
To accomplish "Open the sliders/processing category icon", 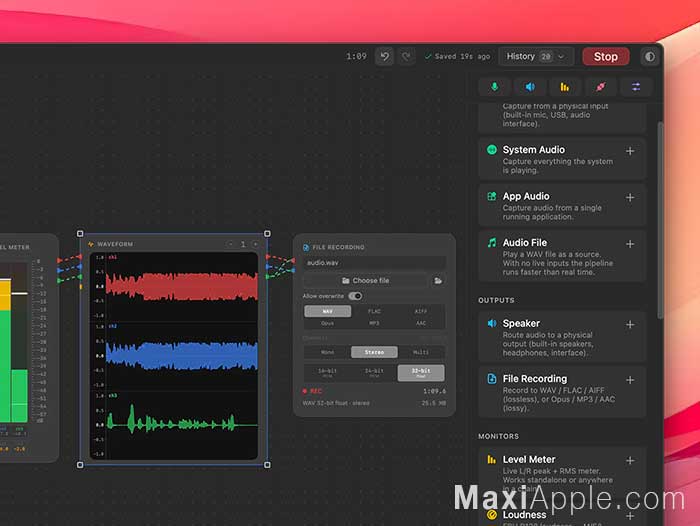I will tap(636, 87).
